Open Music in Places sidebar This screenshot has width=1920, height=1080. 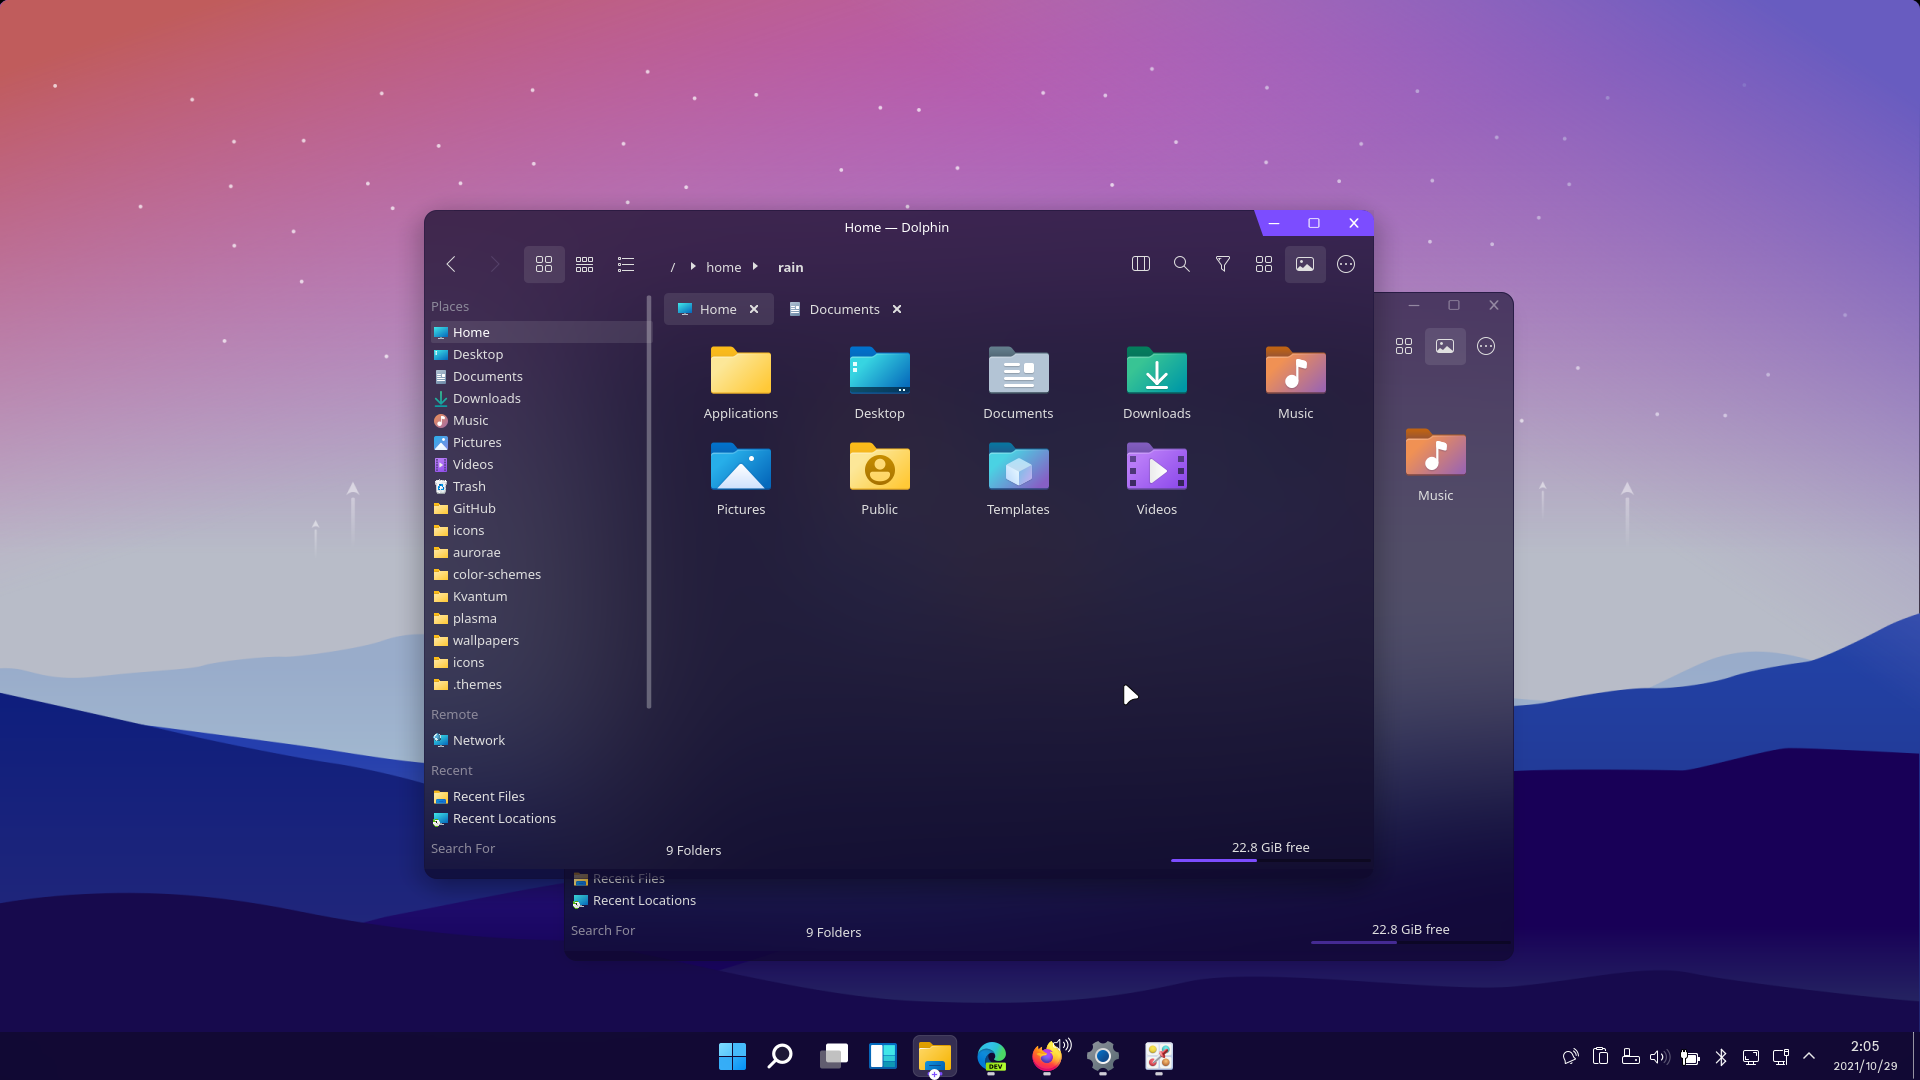coord(540,420)
